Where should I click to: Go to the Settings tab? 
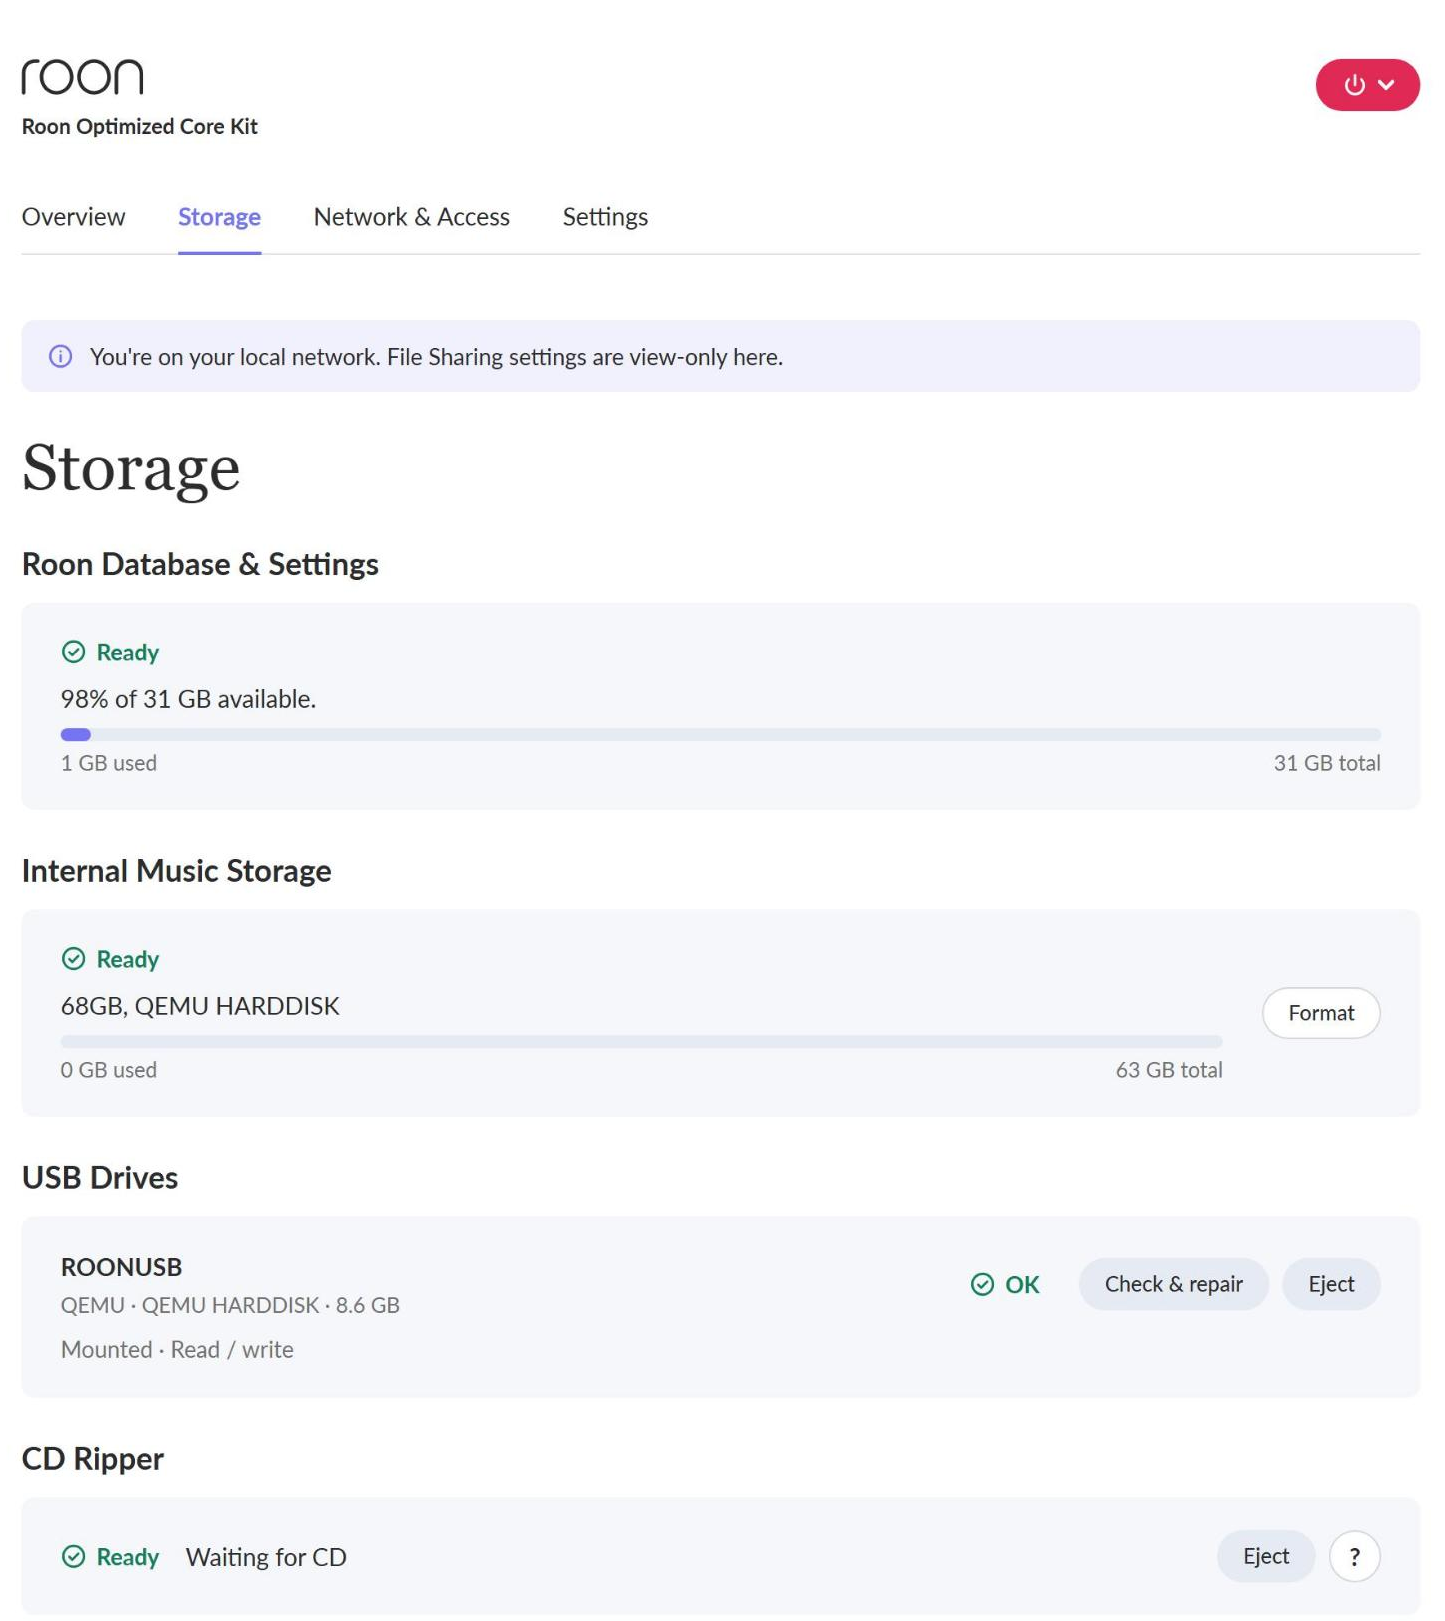[605, 217]
